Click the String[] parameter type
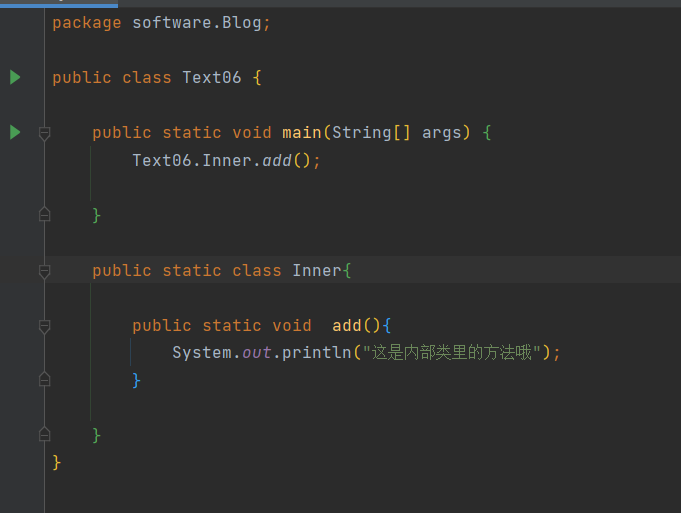The image size is (681, 513). click(x=371, y=132)
